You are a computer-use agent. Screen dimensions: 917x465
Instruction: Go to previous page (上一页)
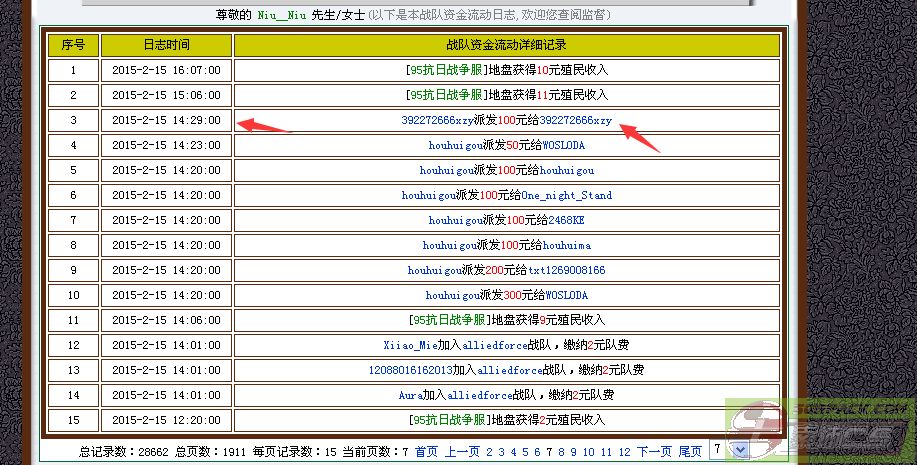pyautogui.click(x=462, y=452)
